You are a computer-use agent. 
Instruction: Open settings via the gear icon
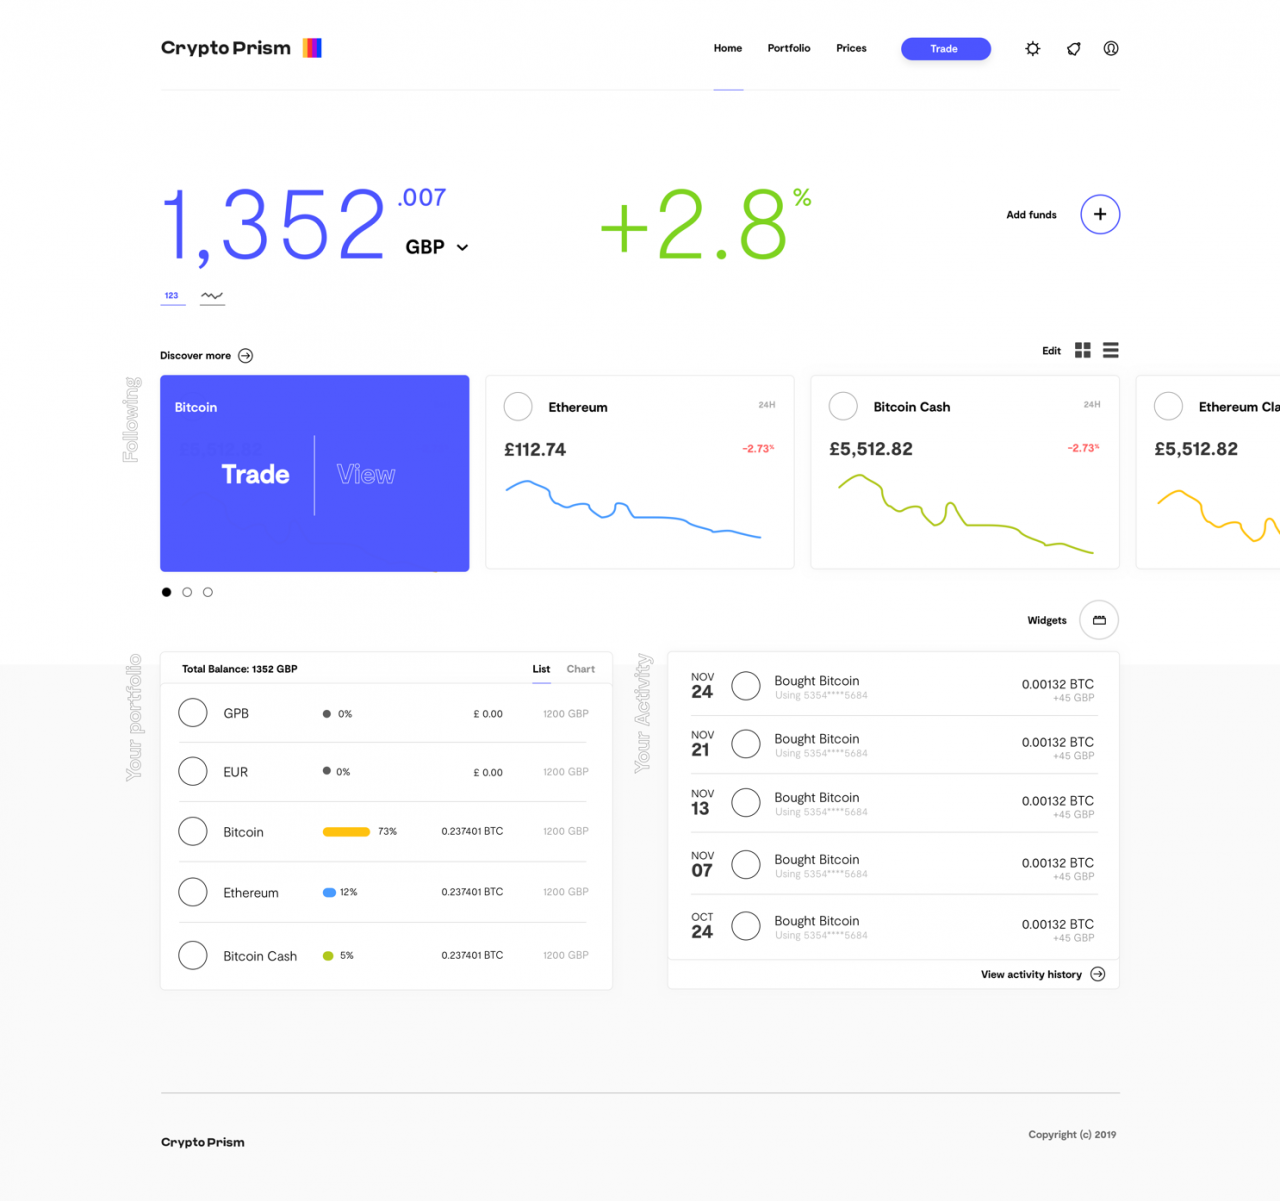pyautogui.click(x=1033, y=48)
